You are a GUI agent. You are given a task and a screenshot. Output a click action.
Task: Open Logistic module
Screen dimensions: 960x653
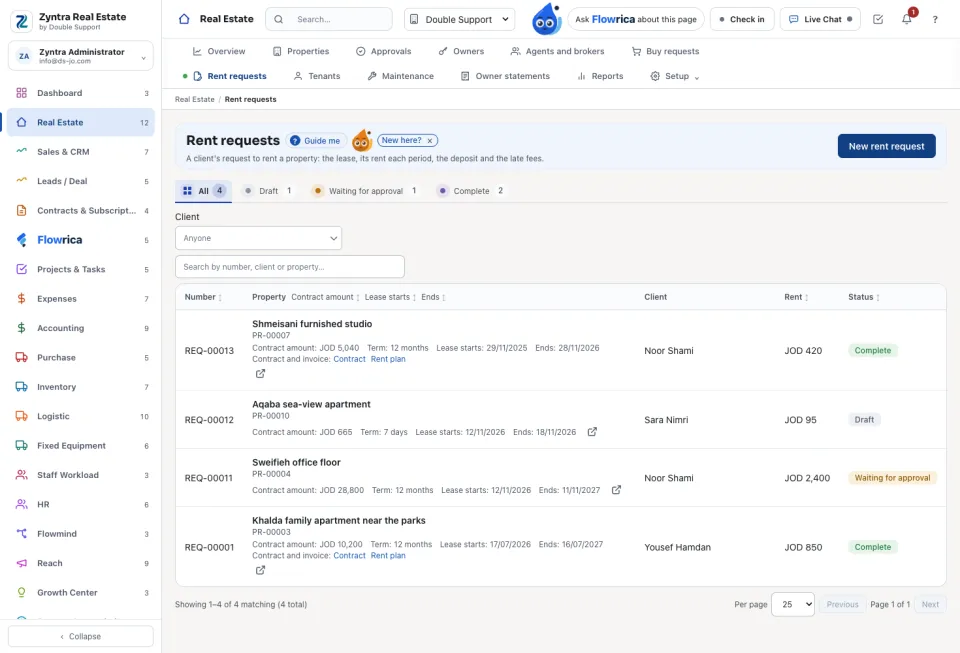tap(81, 416)
